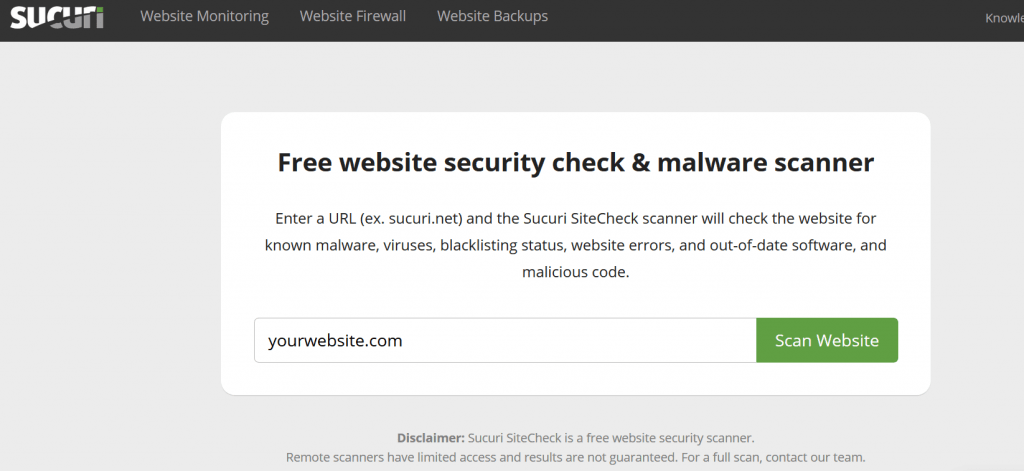Screen dimensions: 1024x471
Task: Click 'free website security scanner' disclaimer text
Action: 666,438
